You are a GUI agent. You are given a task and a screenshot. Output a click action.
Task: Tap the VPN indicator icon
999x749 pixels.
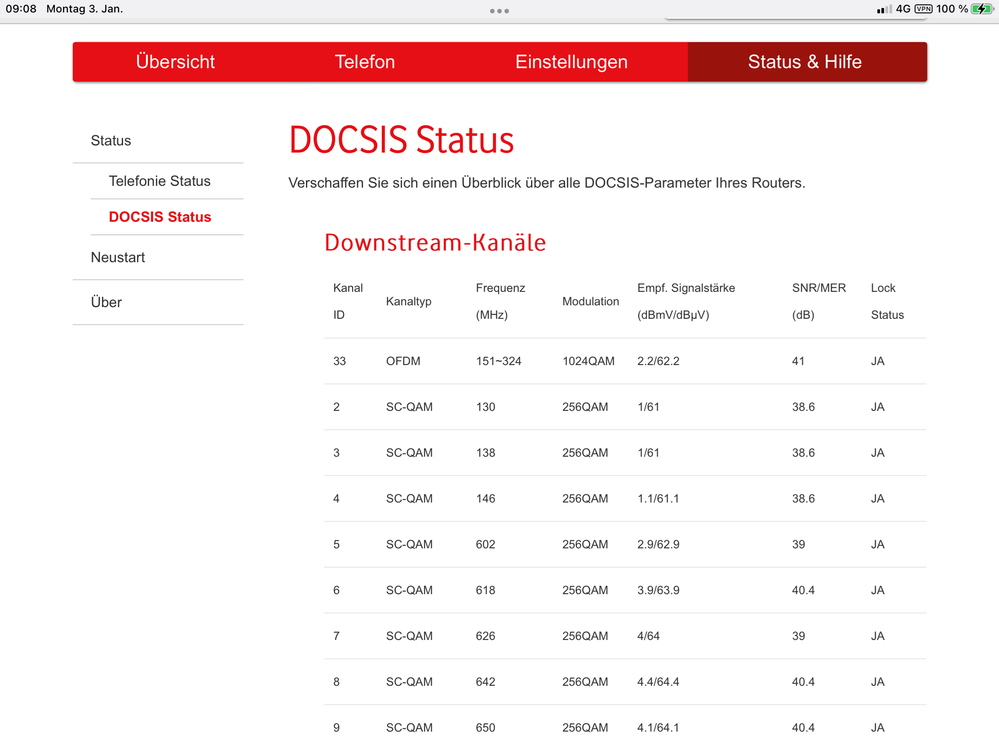click(923, 9)
